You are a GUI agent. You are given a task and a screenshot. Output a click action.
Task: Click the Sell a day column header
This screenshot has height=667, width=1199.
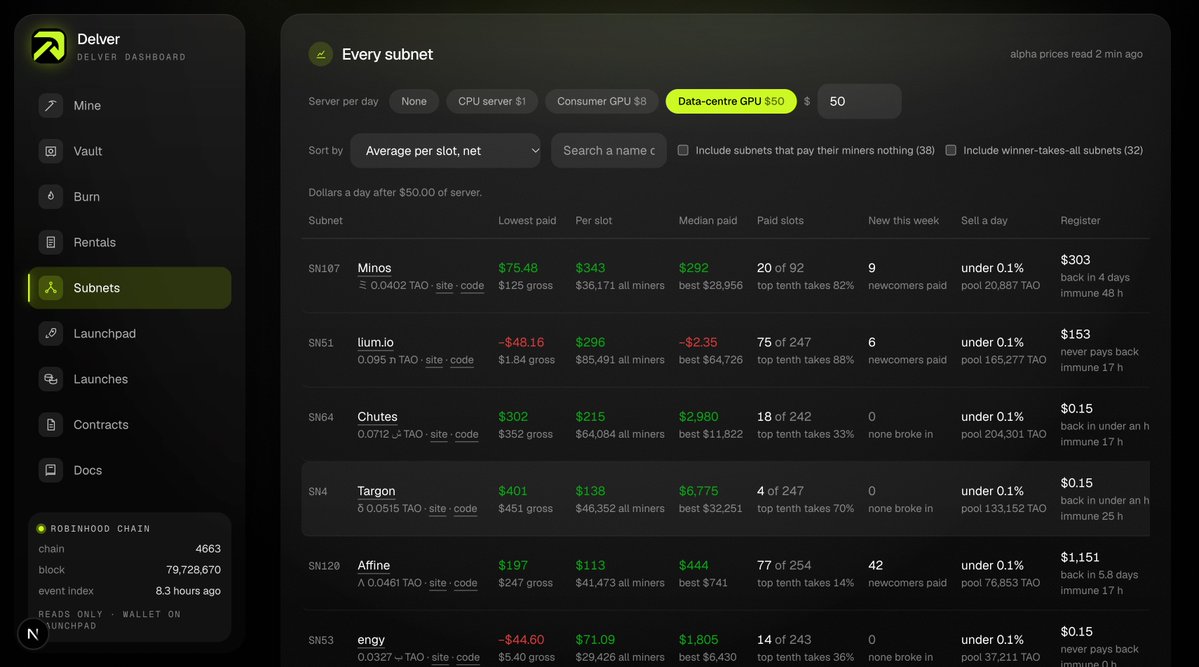[x=984, y=220]
